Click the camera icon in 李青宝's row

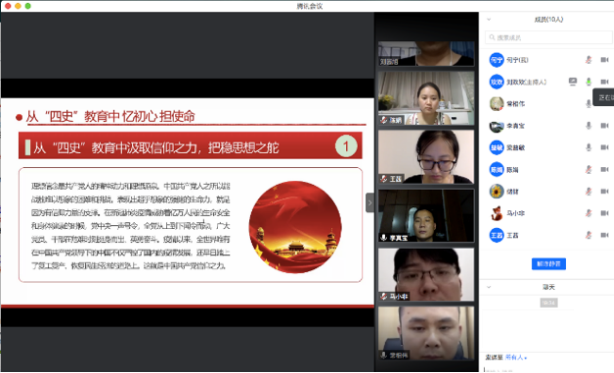click(x=605, y=125)
